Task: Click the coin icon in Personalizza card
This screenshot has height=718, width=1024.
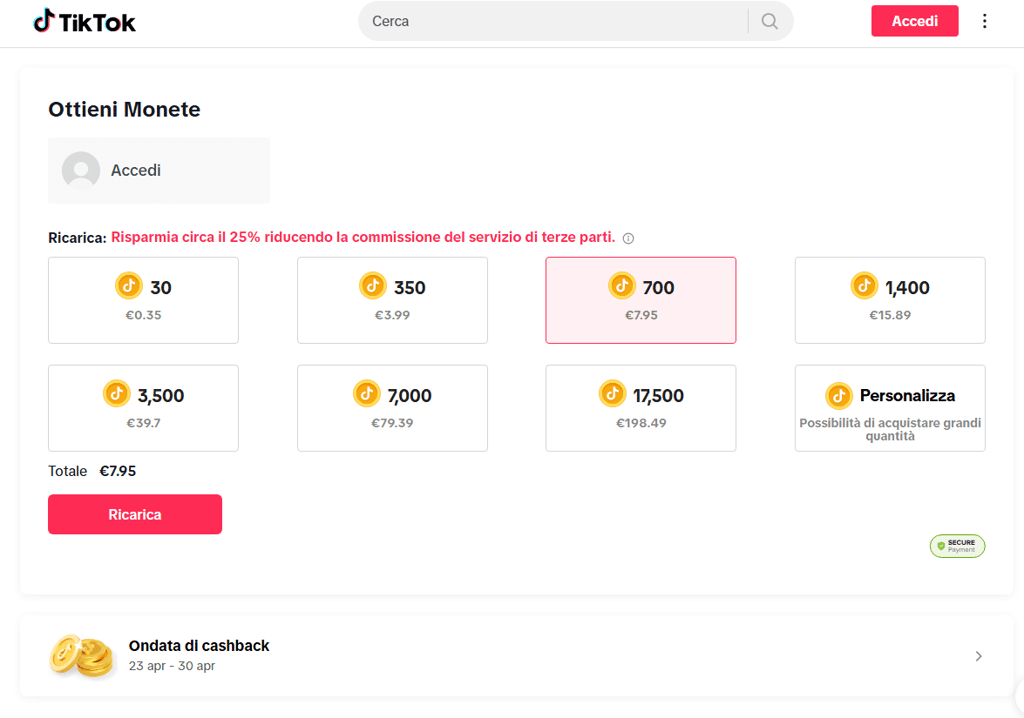Action: coord(839,396)
